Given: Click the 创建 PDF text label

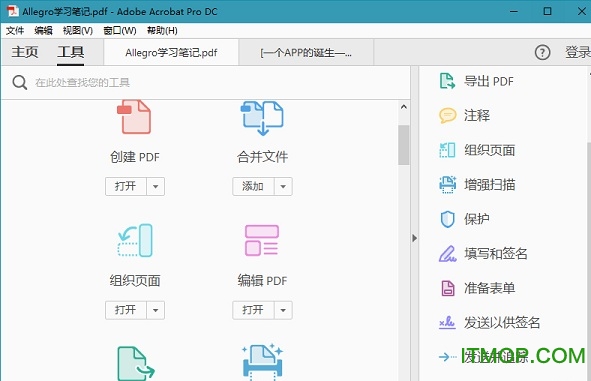Looking at the screenshot, I should pyautogui.click(x=135, y=157).
